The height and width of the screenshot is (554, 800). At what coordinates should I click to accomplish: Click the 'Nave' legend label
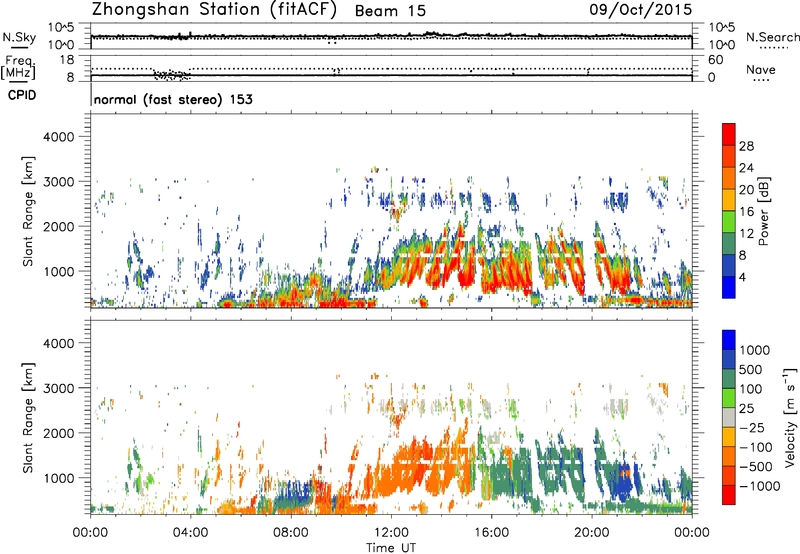(x=761, y=69)
